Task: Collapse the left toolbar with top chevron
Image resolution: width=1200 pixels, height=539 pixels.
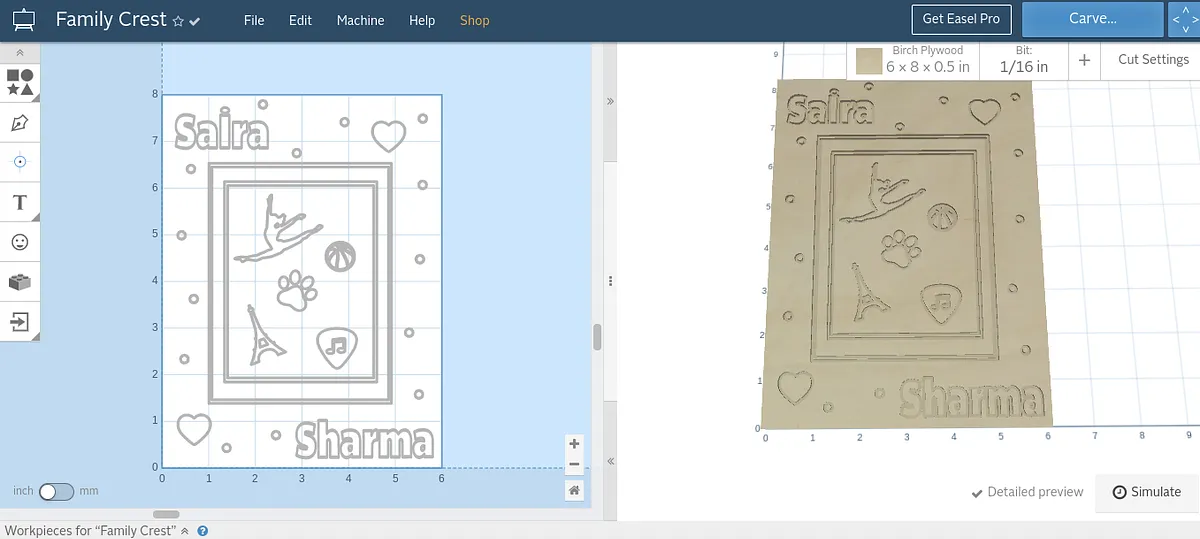Action: coord(20,52)
